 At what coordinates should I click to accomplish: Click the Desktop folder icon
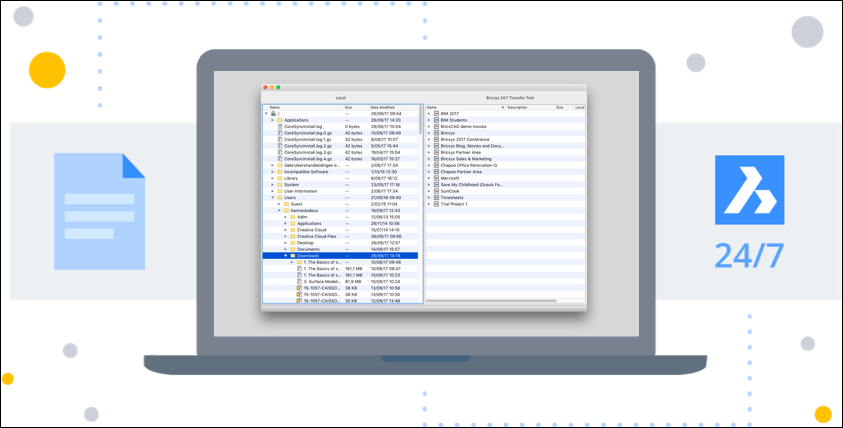click(x=292, y=242)
